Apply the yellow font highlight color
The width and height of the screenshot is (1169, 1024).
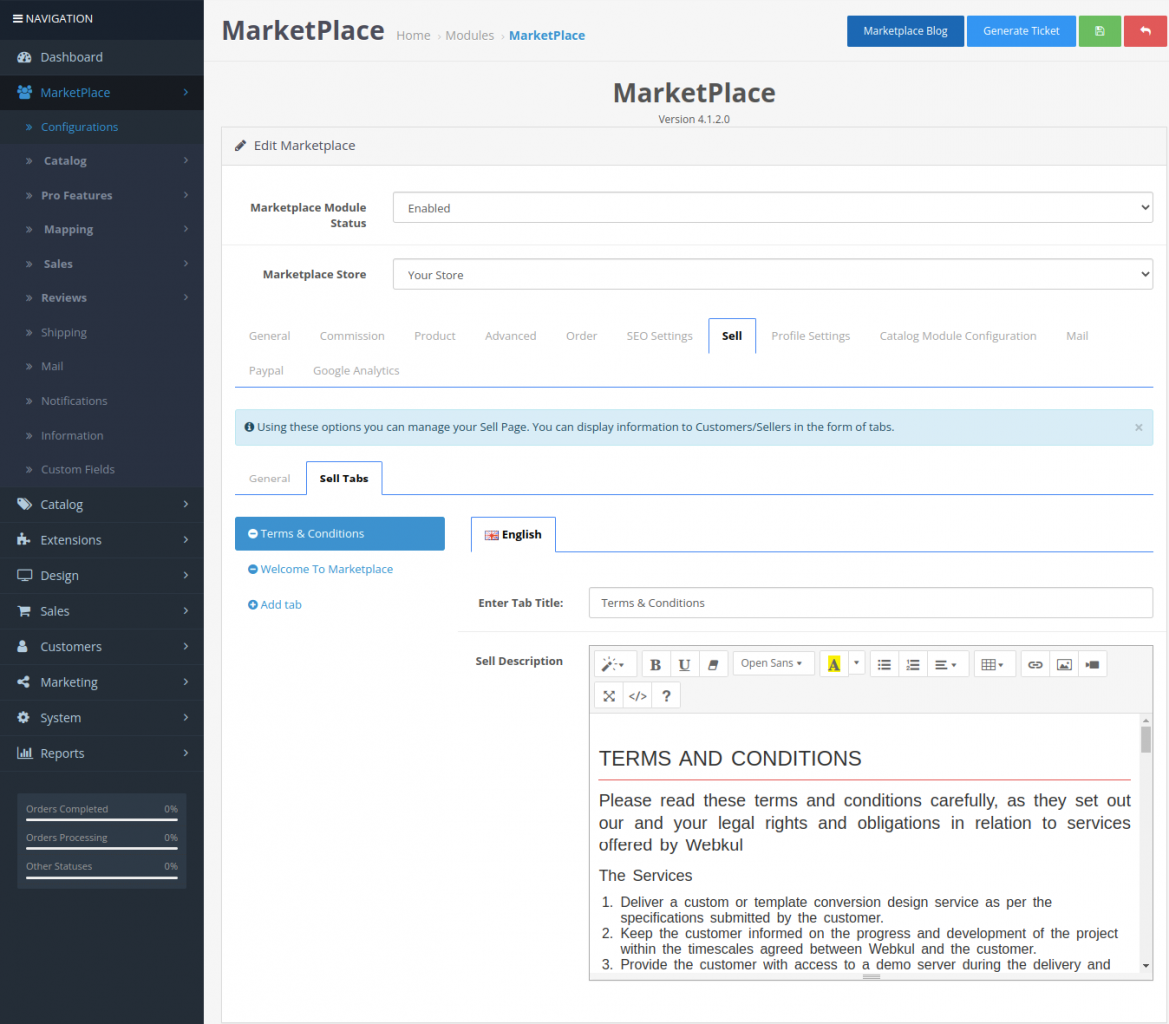834,664
